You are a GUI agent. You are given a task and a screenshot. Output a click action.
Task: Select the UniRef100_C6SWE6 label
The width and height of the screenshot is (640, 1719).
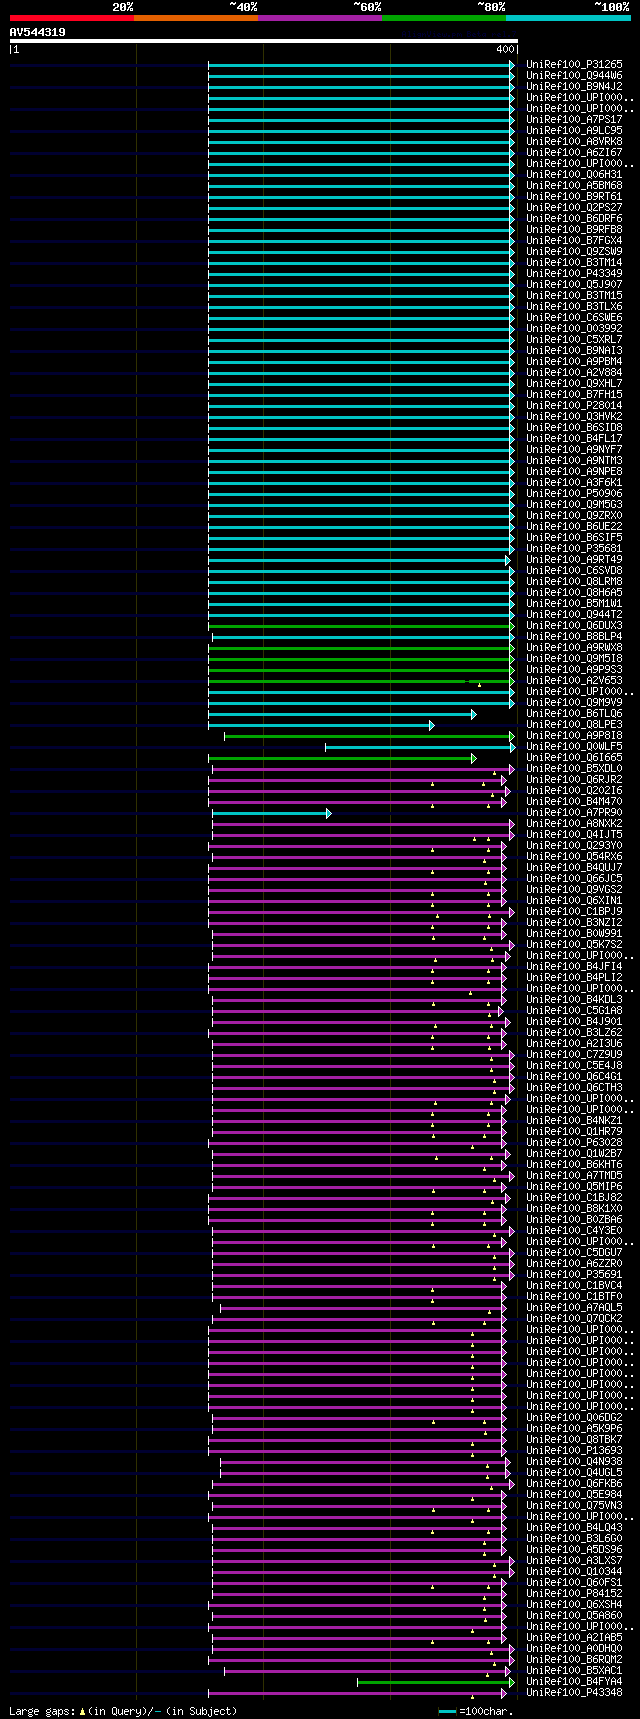574,318
